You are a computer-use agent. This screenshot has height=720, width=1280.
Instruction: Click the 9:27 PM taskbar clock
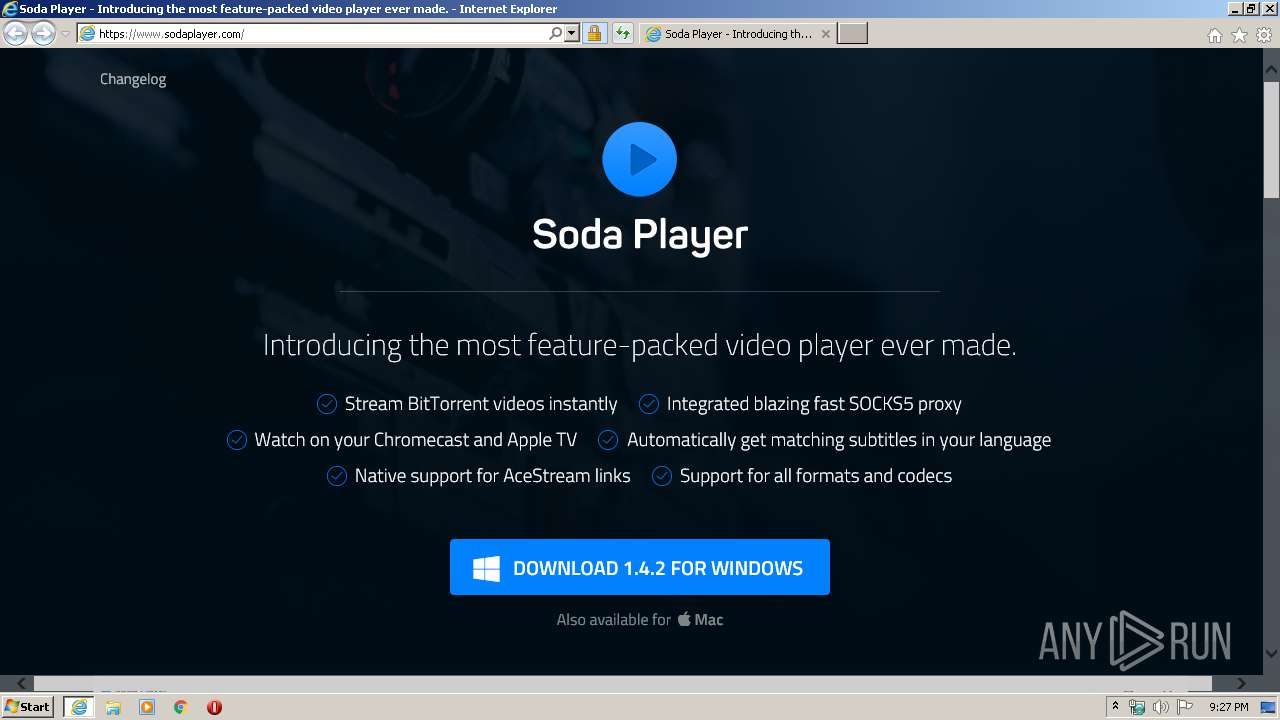[x=1229, y=707]
